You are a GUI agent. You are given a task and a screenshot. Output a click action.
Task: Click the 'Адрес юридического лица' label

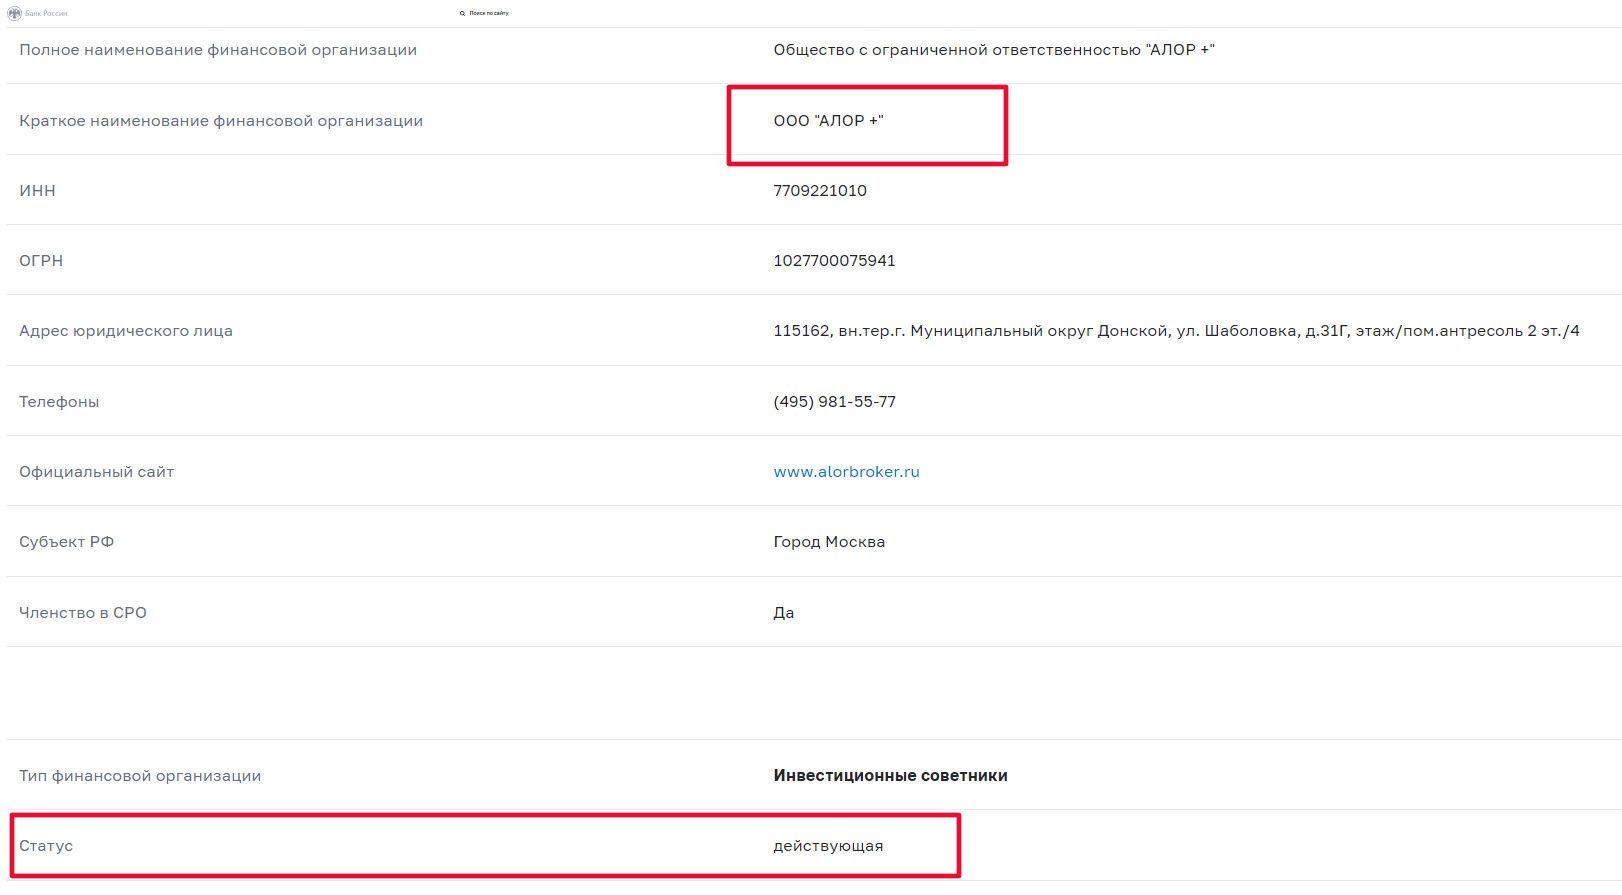(126, 331)
